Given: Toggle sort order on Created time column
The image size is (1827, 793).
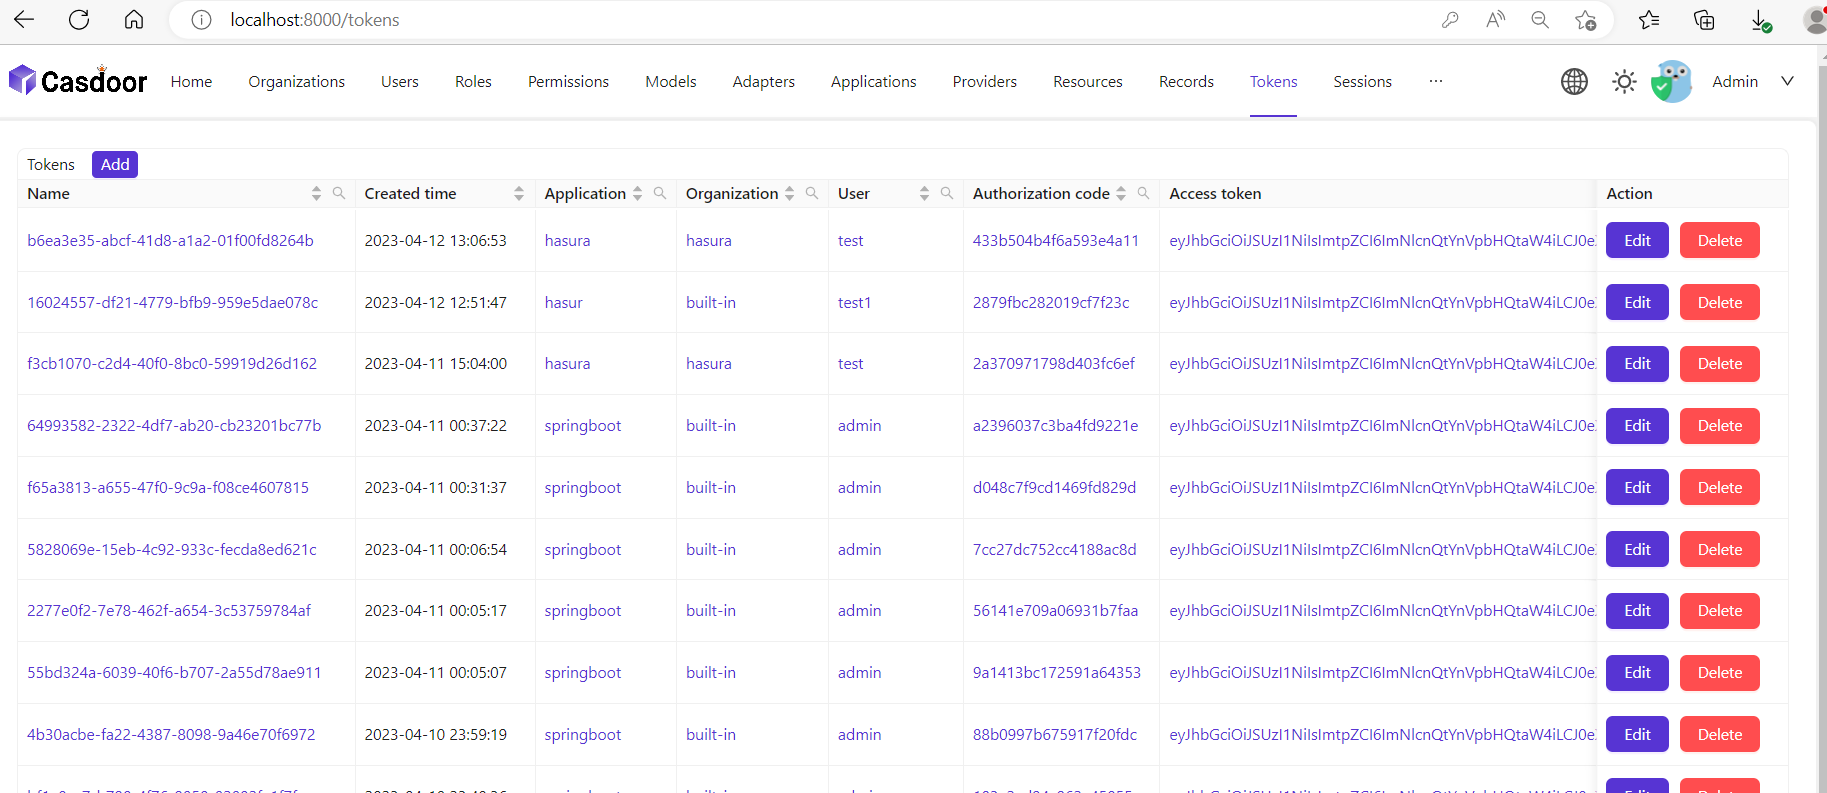Looking at the screenshot, I should [x=518, y=193].
